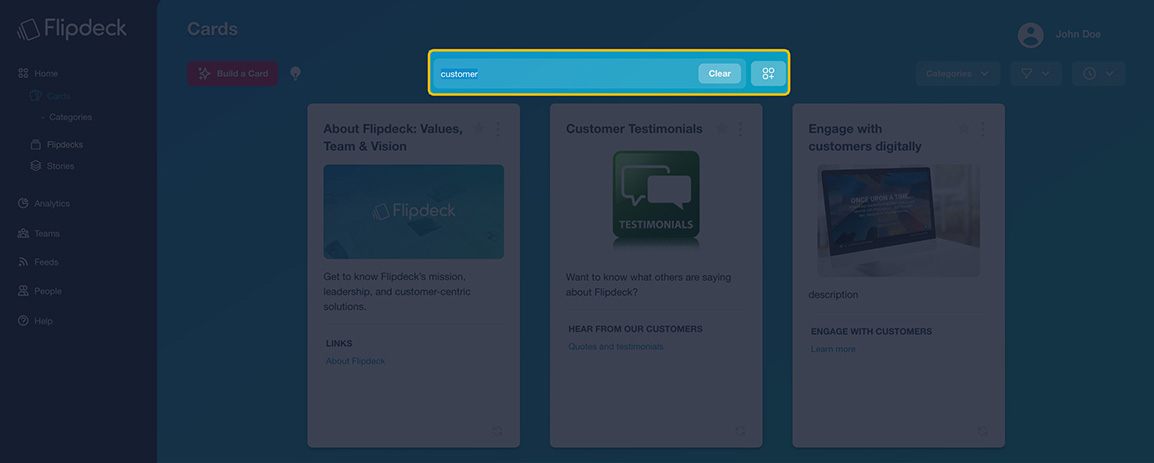Click About Flipdeck card thumbnail image
Screen dimensions: 1154x463
click(x=414, y=211)
